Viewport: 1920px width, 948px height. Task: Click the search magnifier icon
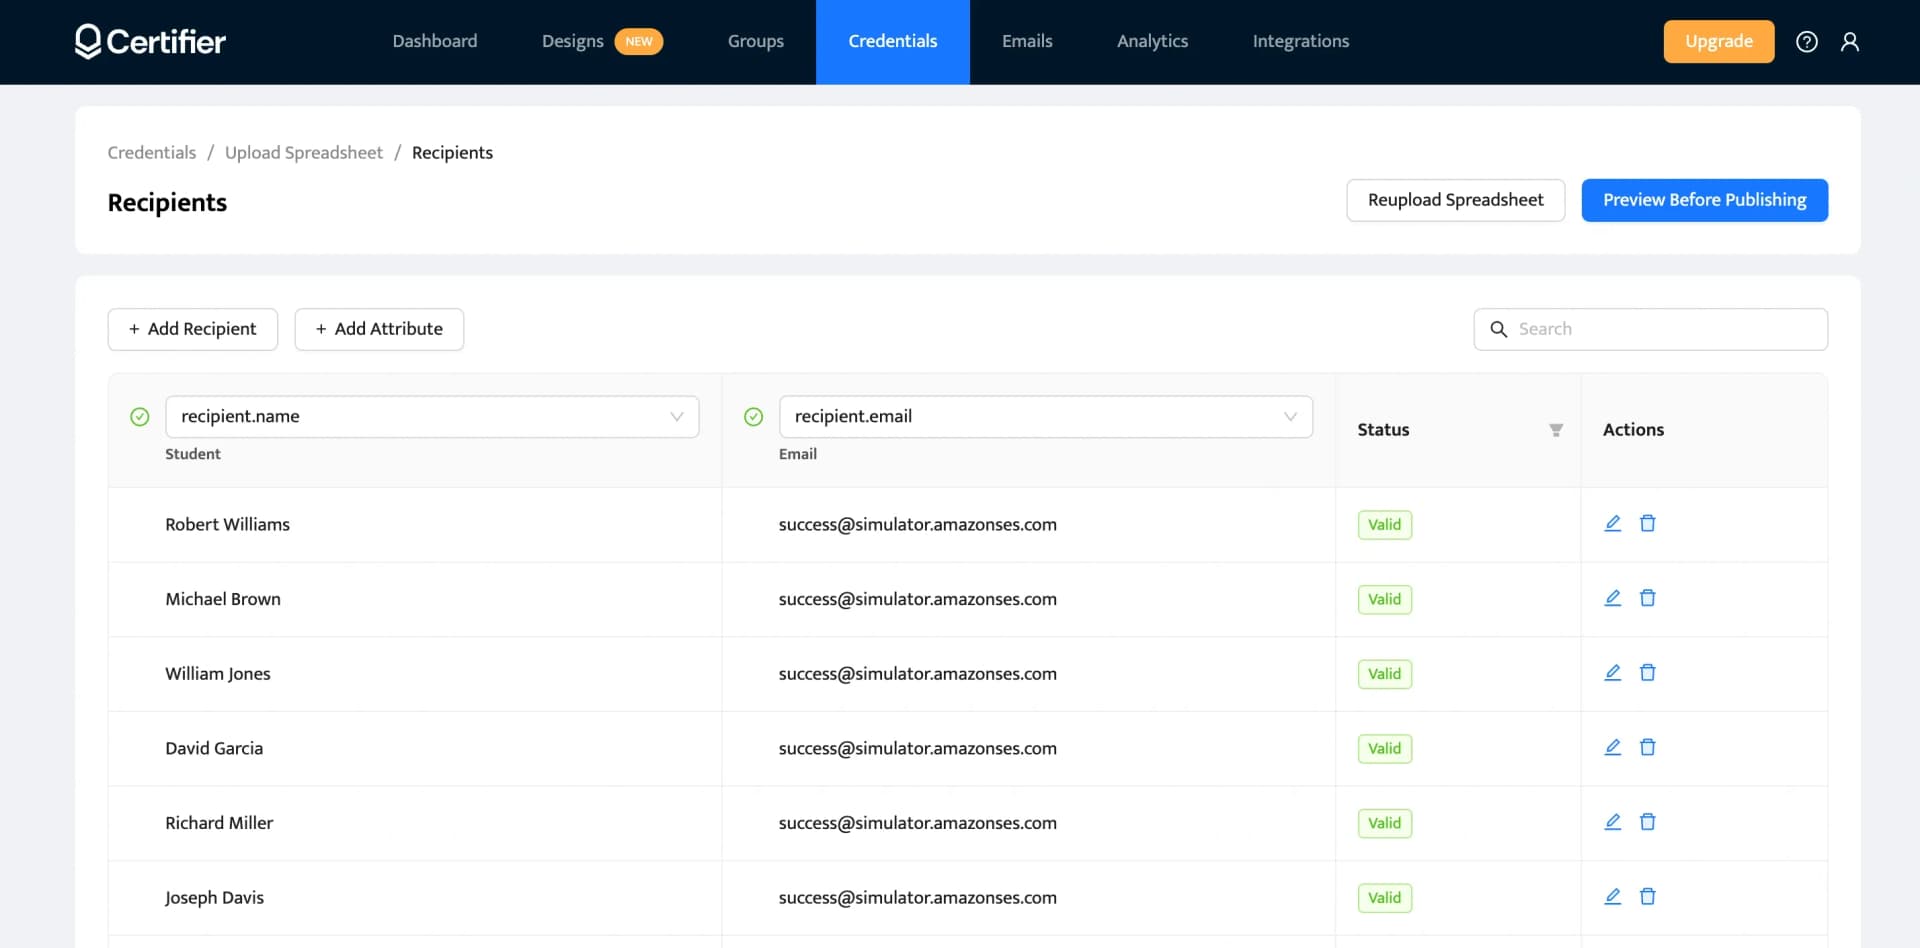[x=1499, y=329]
